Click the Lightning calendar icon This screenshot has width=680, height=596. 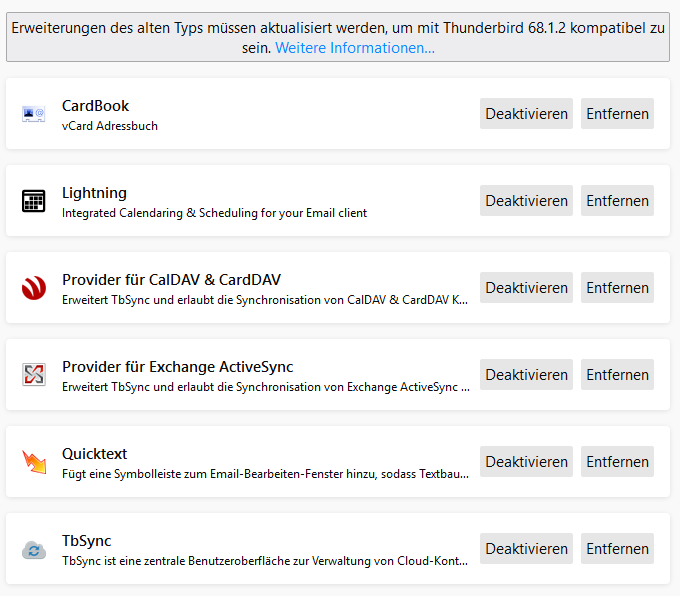click(x=33, y=201)
